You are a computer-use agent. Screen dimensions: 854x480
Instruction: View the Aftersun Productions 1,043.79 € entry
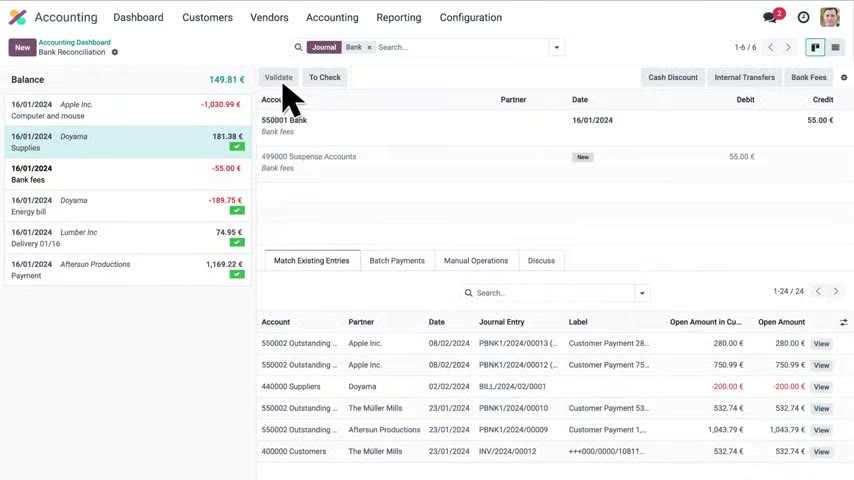tap(821, 430)
